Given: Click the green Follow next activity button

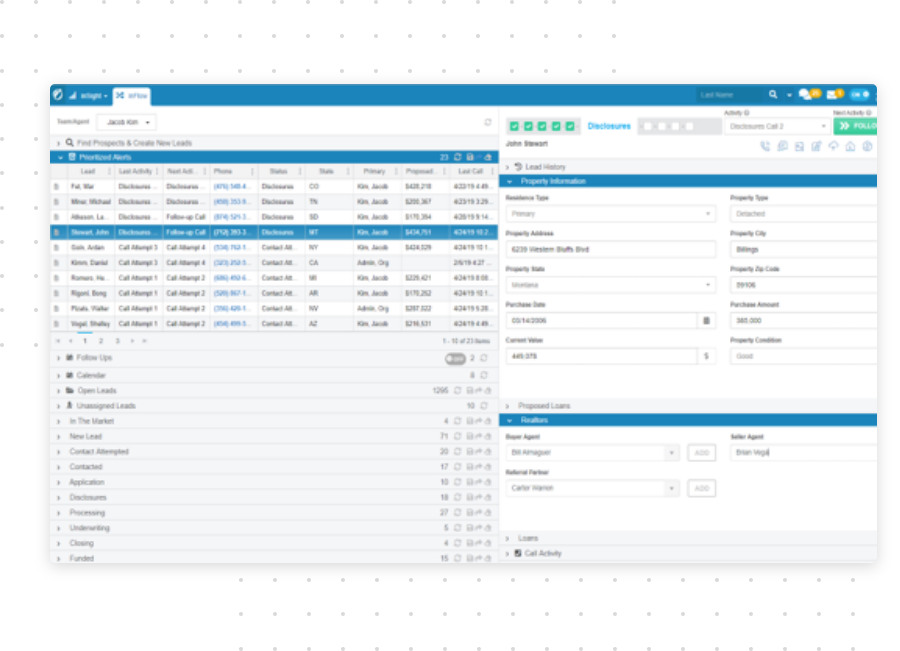Looking at the screenshot, I should pyautogui.click(x=855, y=127).
